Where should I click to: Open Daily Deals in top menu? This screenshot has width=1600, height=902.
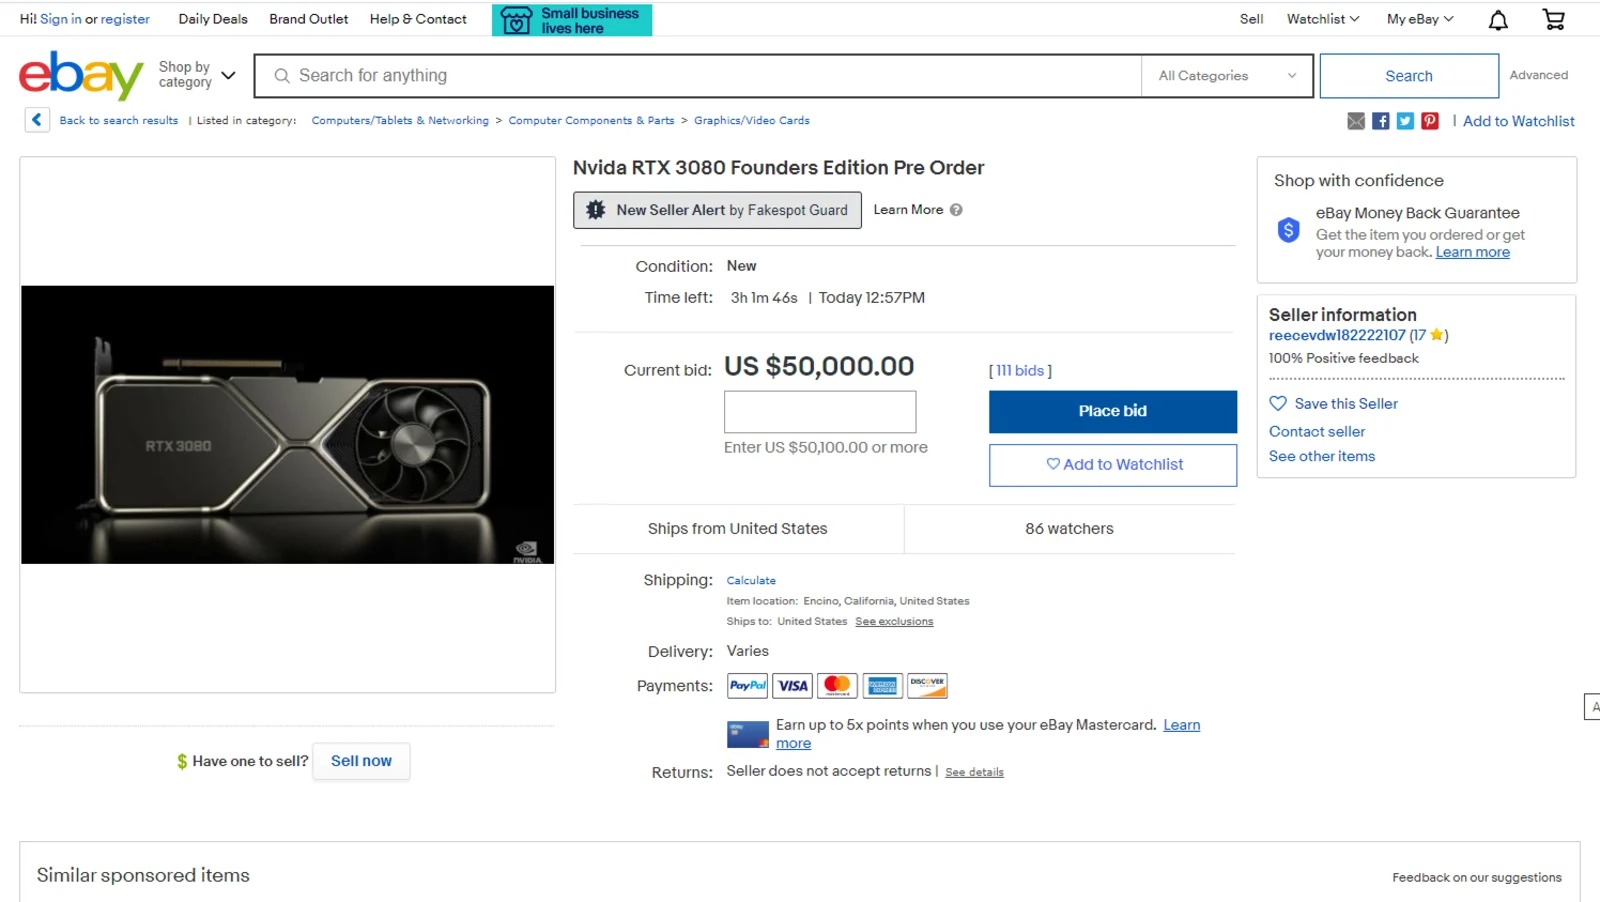coord(213,19)
